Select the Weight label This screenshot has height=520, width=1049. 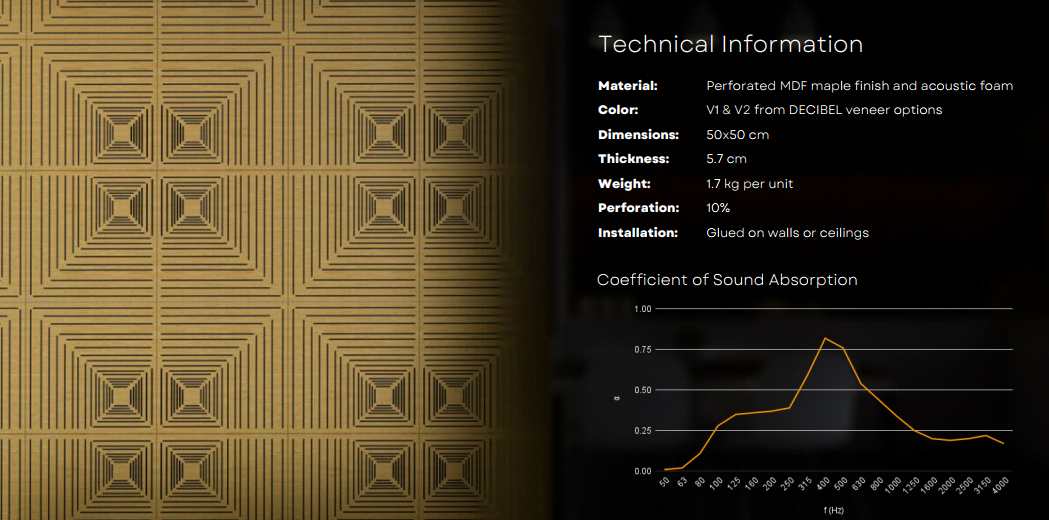pyautogui.click(x=624, y=184)
